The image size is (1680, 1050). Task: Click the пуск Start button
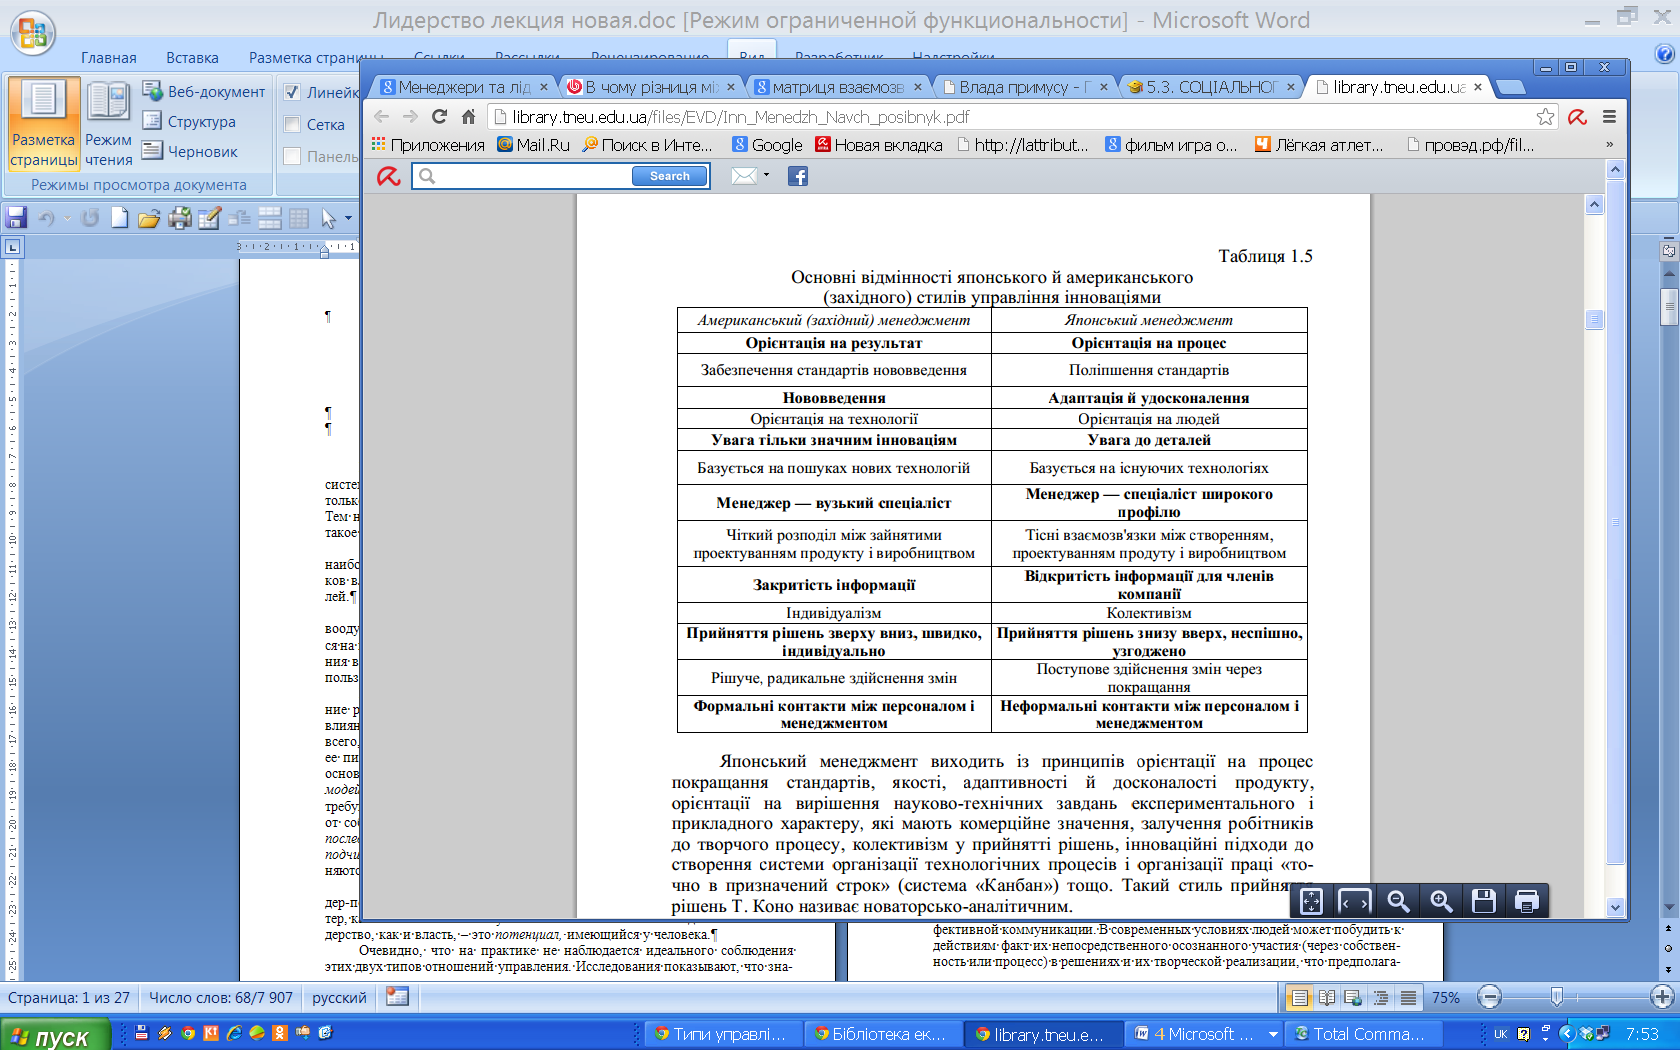pos(55,1035)
